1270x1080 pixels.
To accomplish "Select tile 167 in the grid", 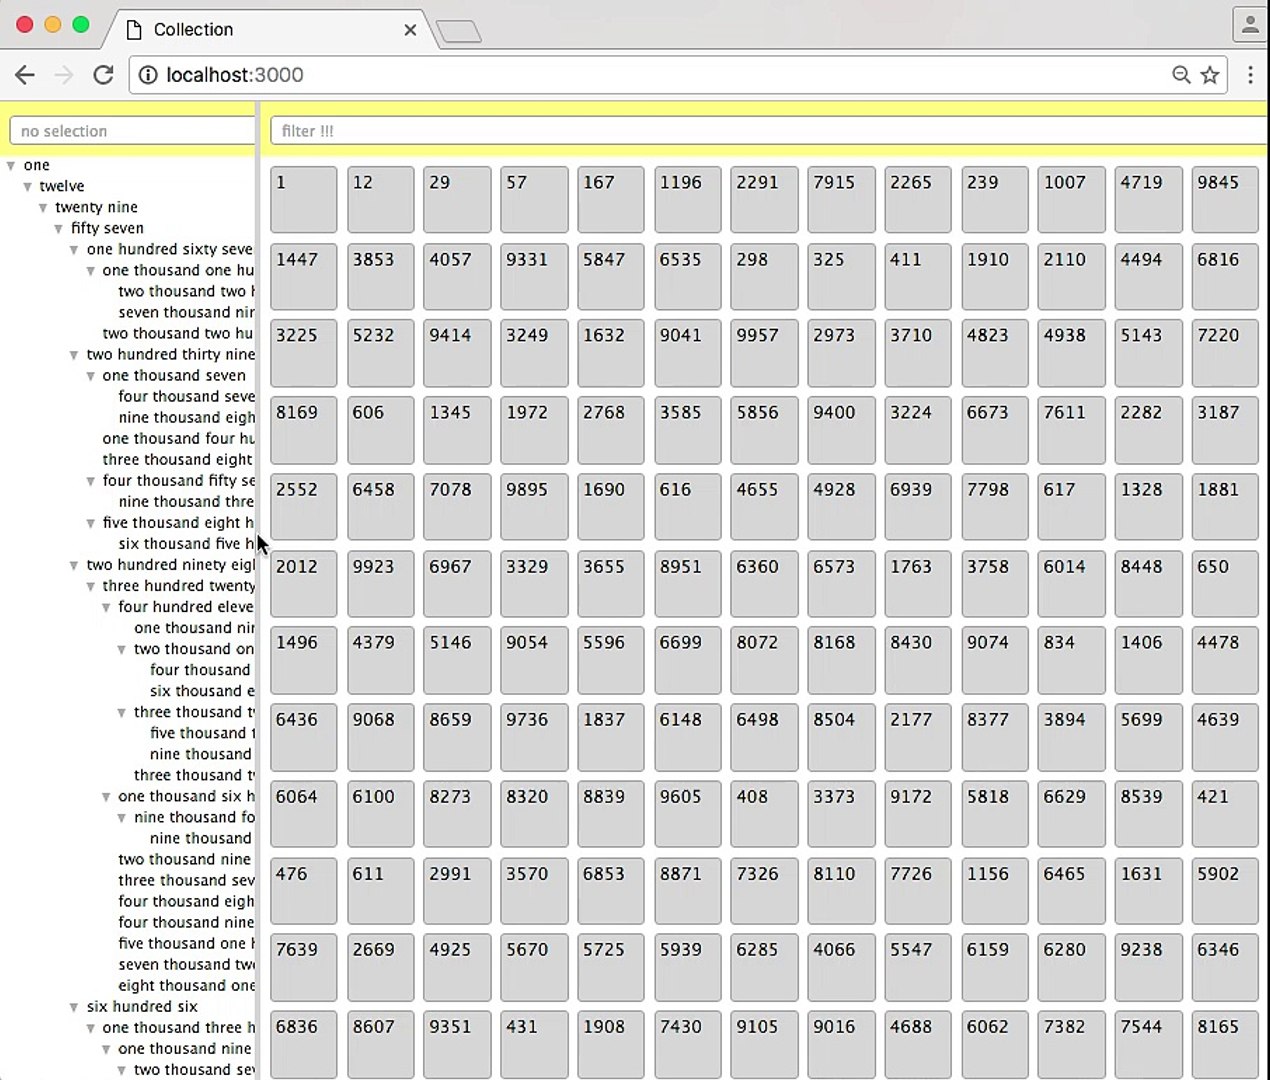I will [611, 199].
